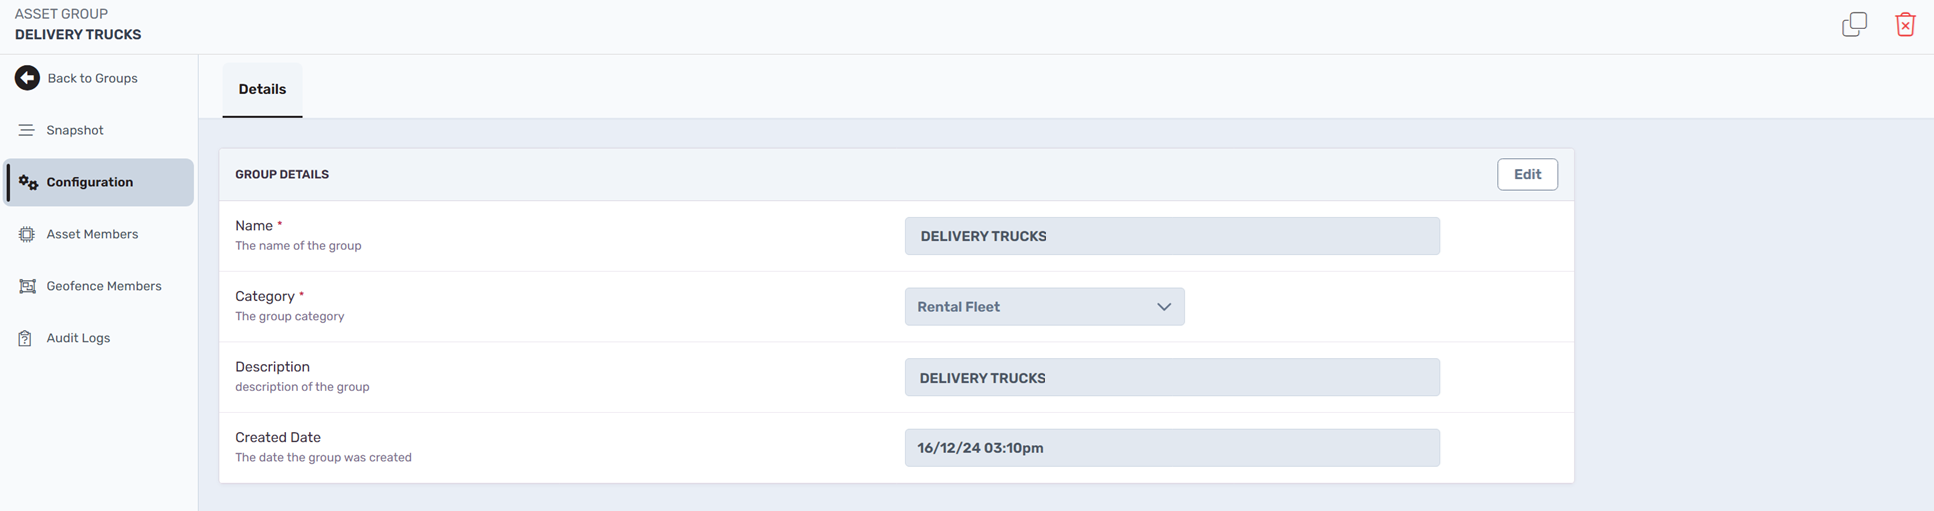The width and height of the screenshot is (1934, 511).
Task: Open the Rental Fleet category dropdown
Action: 1045,307
